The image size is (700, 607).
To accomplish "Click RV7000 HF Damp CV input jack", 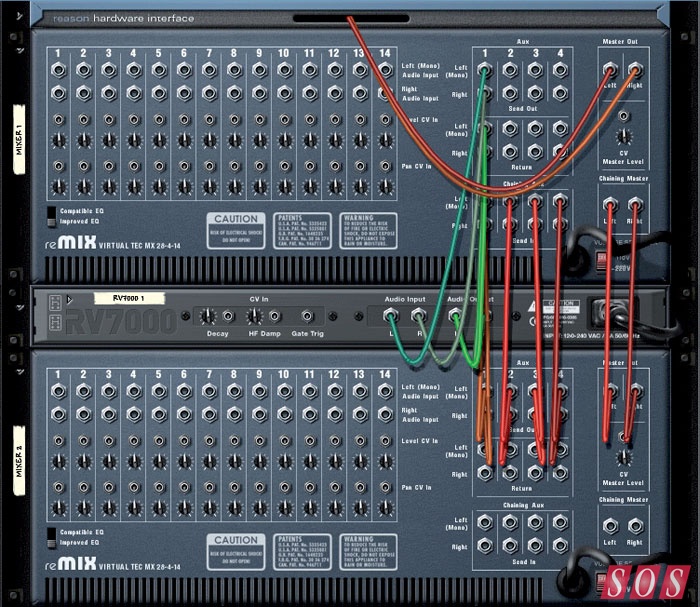I will tap(275, 316).
